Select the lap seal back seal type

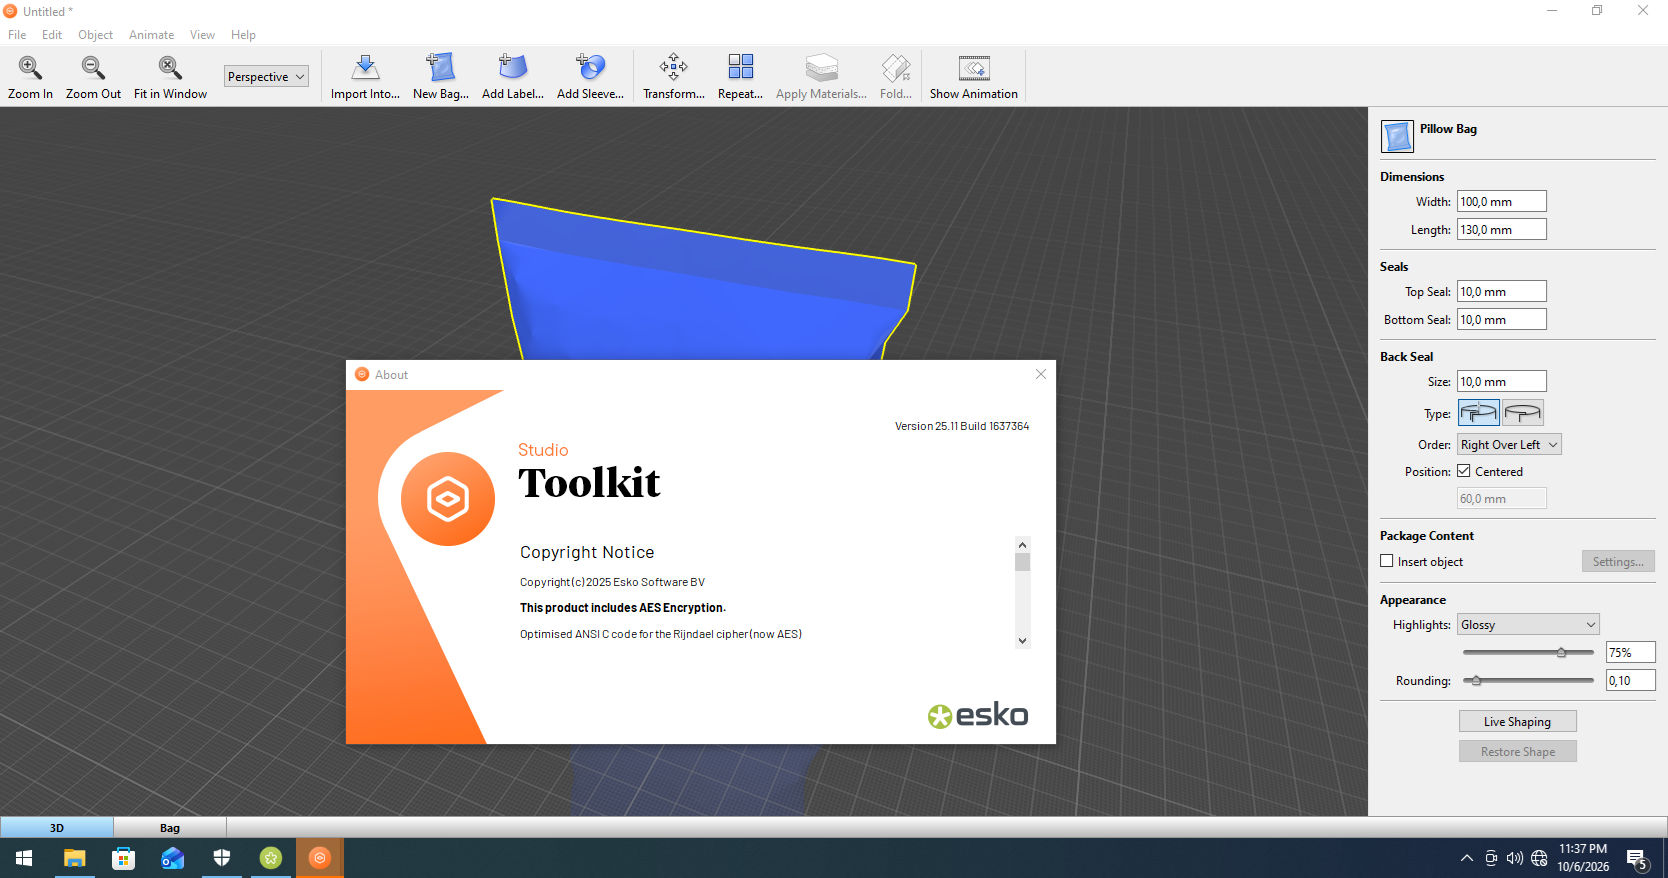tap(1523, 413)
